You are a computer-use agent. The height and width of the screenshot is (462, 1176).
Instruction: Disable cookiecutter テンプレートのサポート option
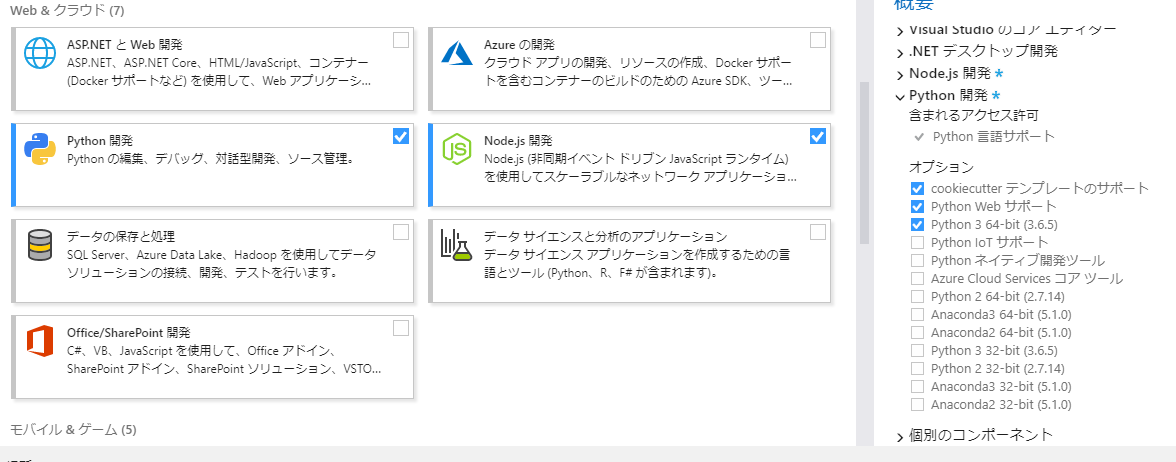coord(917,188)
